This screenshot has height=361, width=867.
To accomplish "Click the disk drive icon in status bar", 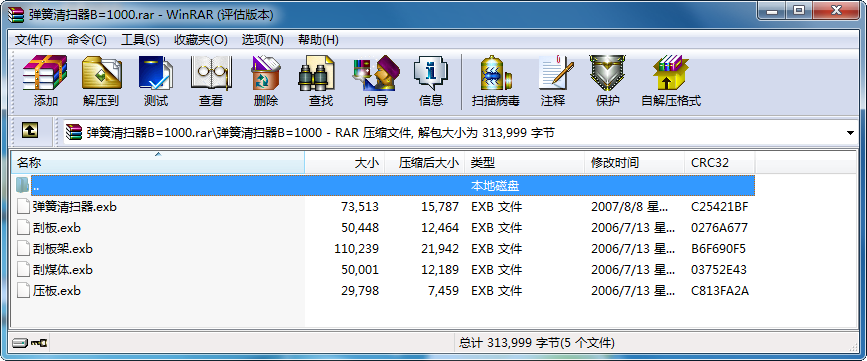I will [x=19, y=343].
